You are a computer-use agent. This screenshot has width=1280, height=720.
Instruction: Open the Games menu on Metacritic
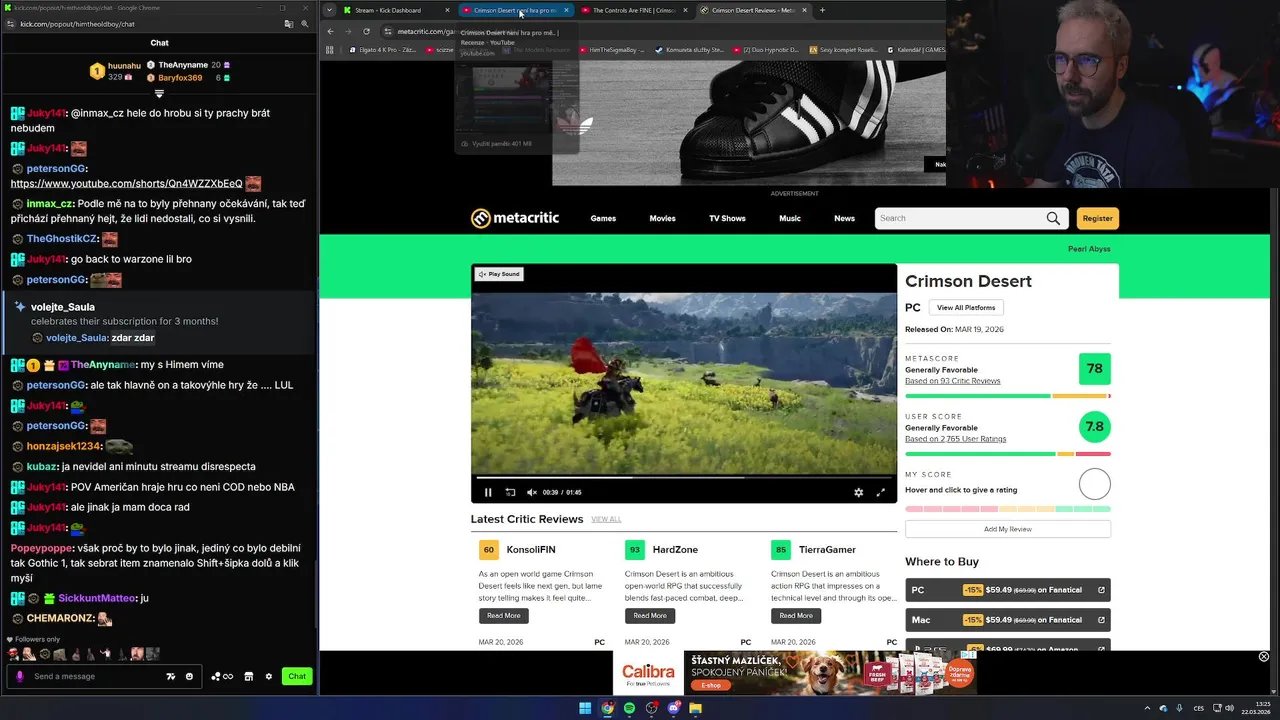(603, 218)
